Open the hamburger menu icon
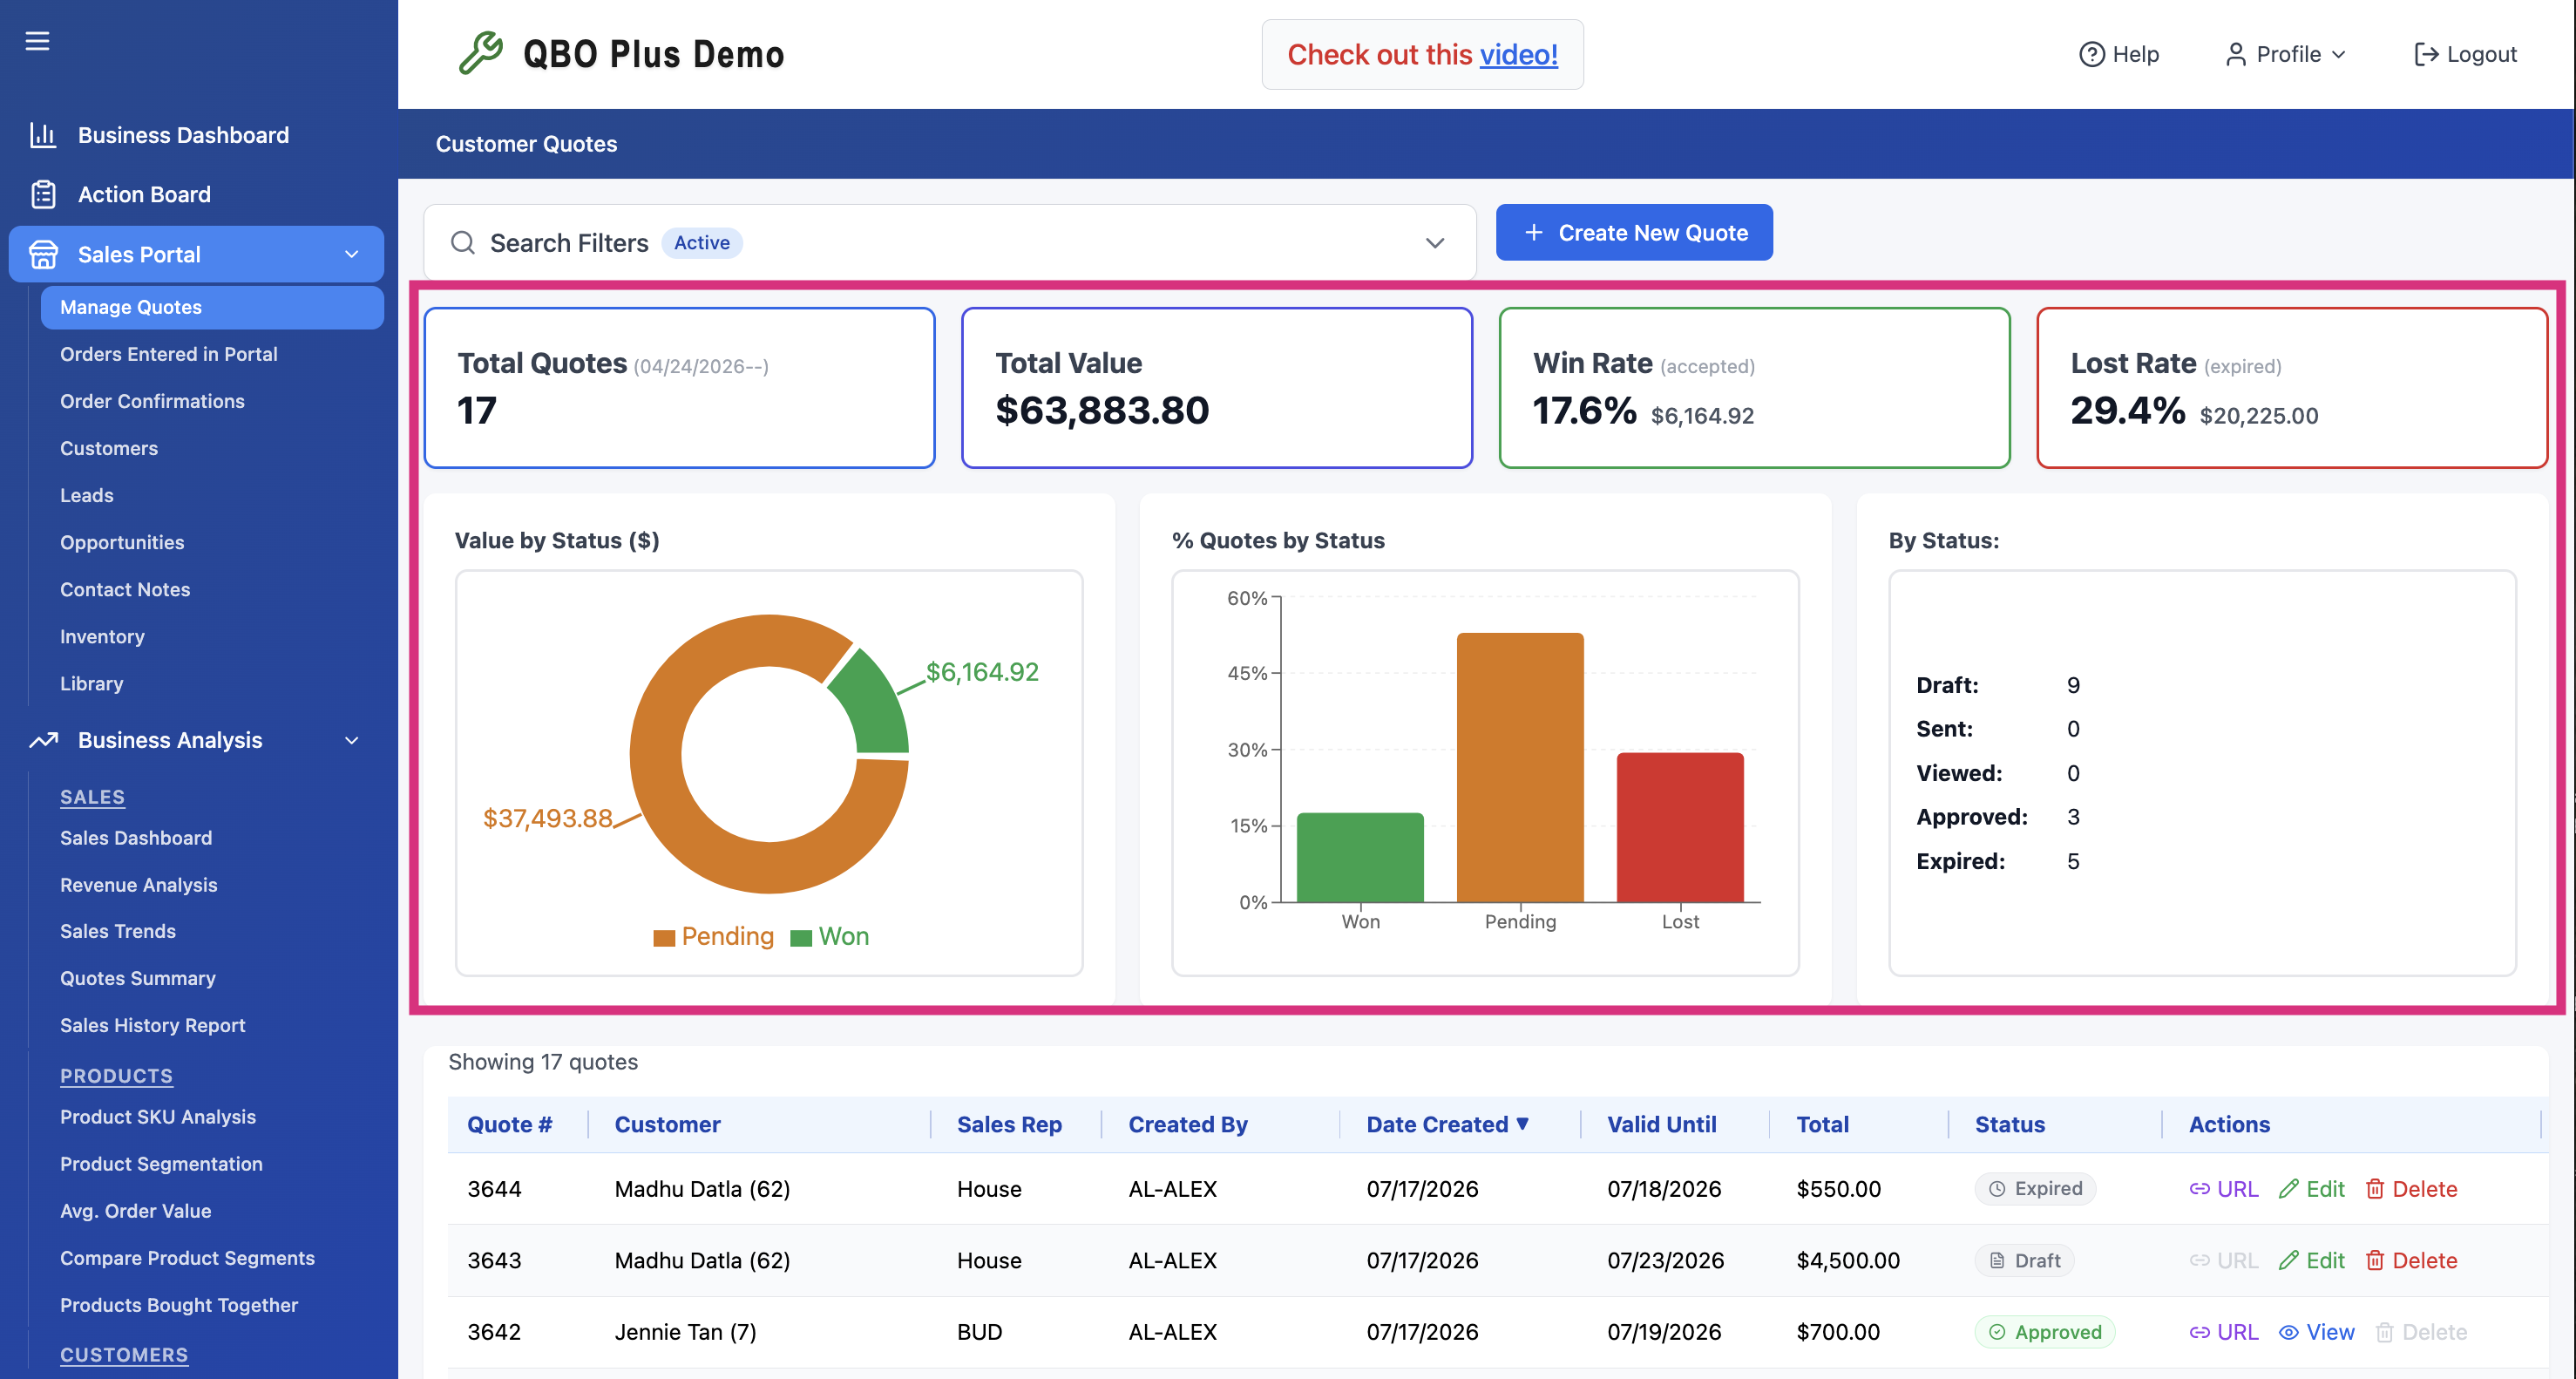This screenshot has width=2576, height=1379. pyautogui.click(x=37, y=41)
